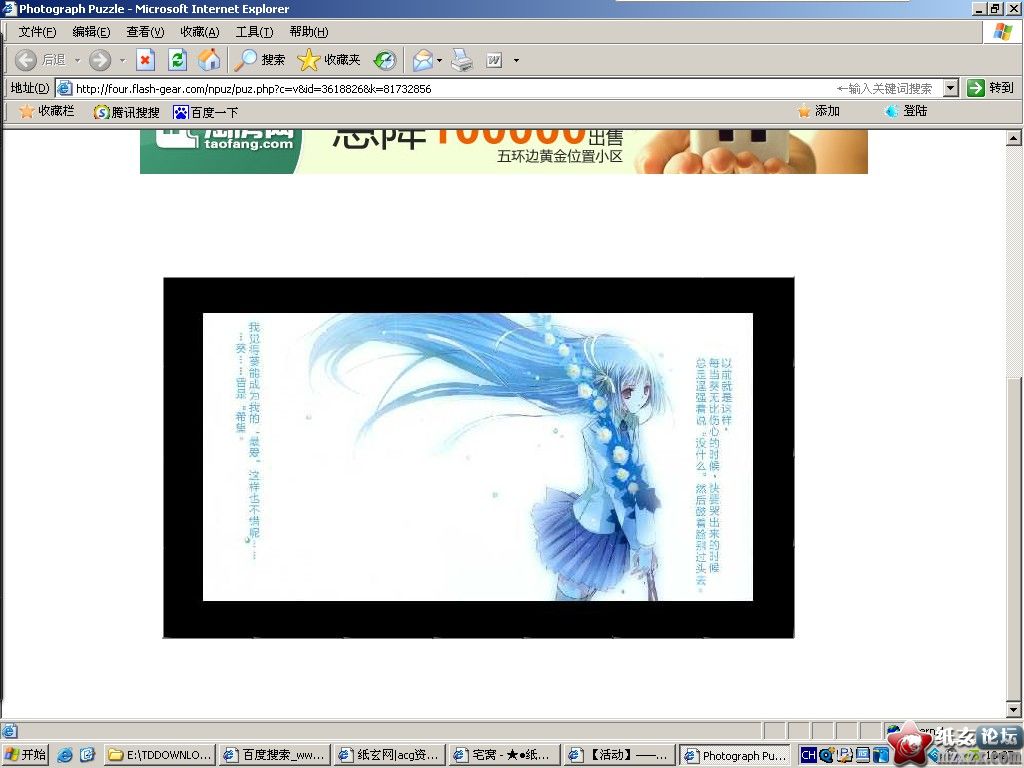Click the Edit with Word icon
This screenshot has height=768, width=1024.
tap(494, 60)
